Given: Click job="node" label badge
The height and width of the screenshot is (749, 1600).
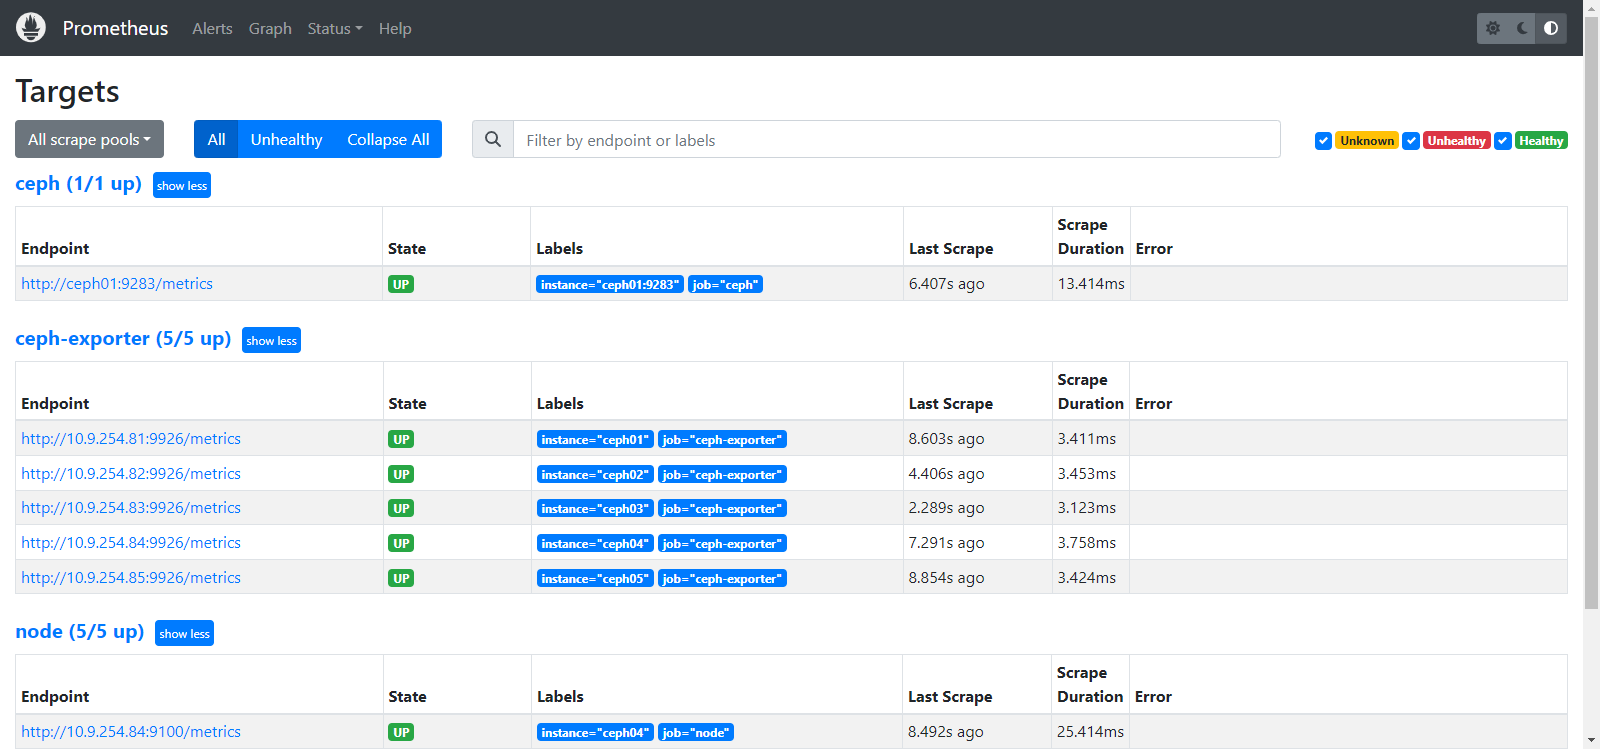Looking at the screenshot, I should (x=696, y=732).
